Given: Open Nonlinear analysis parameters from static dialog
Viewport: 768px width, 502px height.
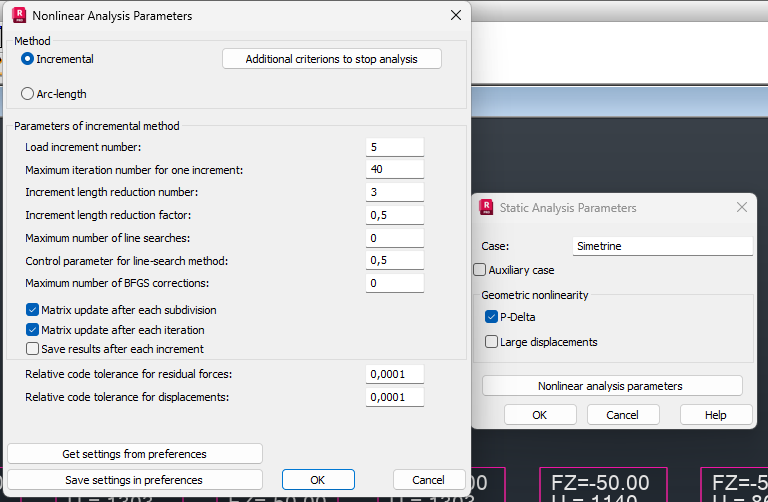Looking at the screenshot, I should 611,386.
